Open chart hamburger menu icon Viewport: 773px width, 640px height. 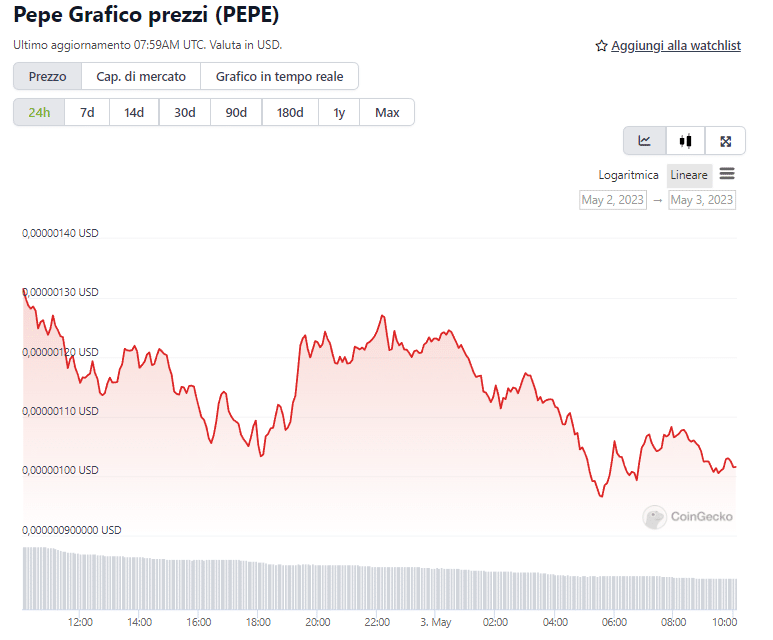point(727,174)
